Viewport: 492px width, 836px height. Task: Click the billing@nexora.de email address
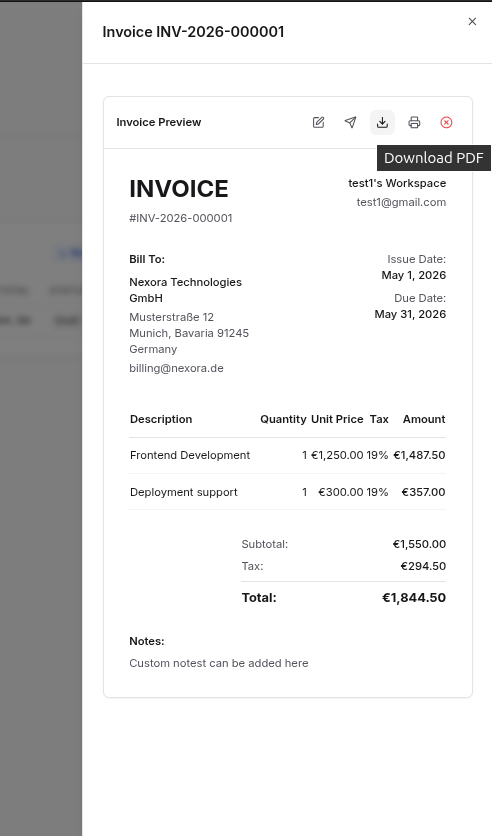[176, 368]
